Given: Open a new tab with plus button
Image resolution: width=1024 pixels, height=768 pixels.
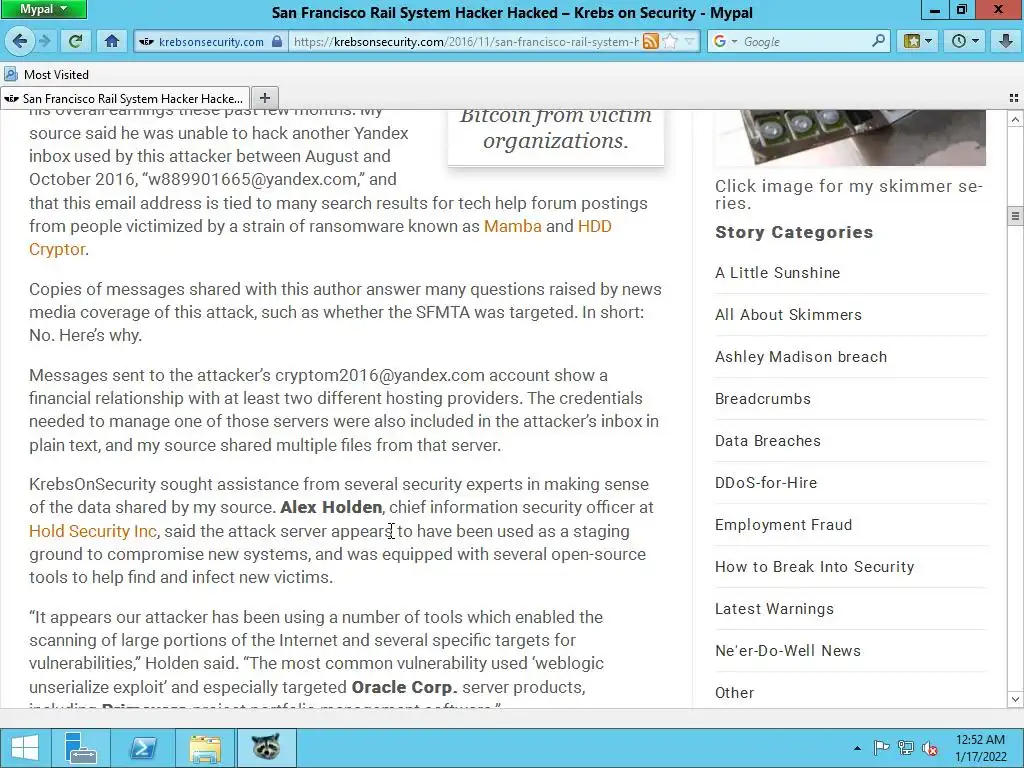Looking at the screenshot, I should pyautogui.click(x=264, y=98).
